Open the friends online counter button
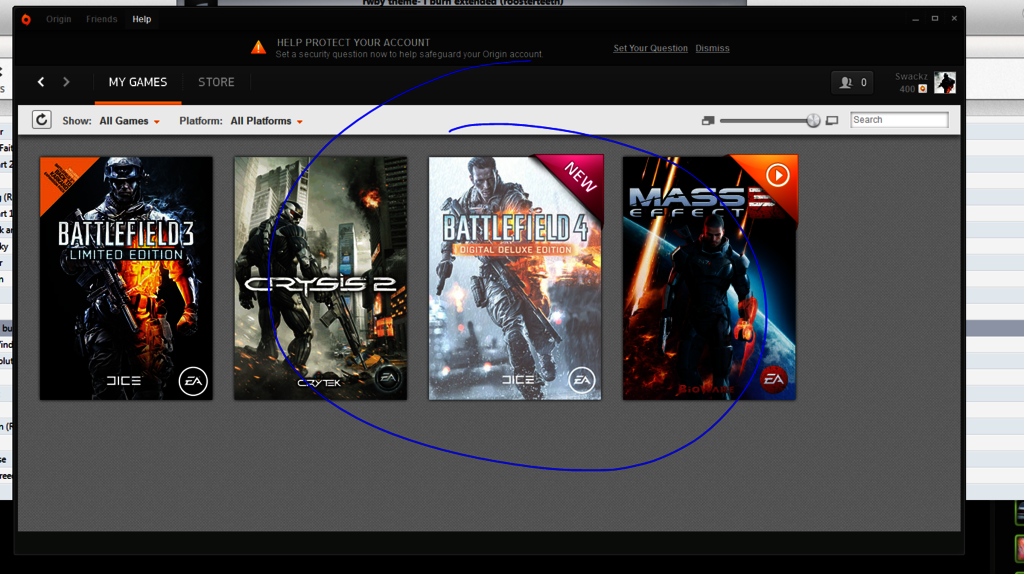 click(852, 82)
